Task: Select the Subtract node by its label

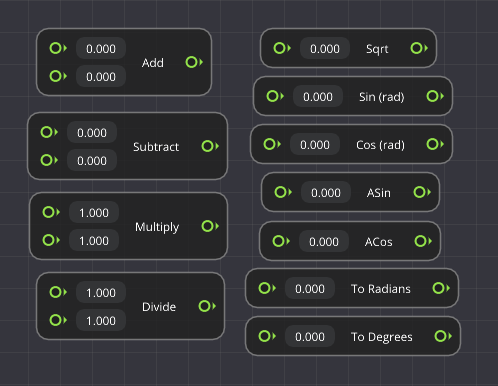Action: click(x=156, y=147)
